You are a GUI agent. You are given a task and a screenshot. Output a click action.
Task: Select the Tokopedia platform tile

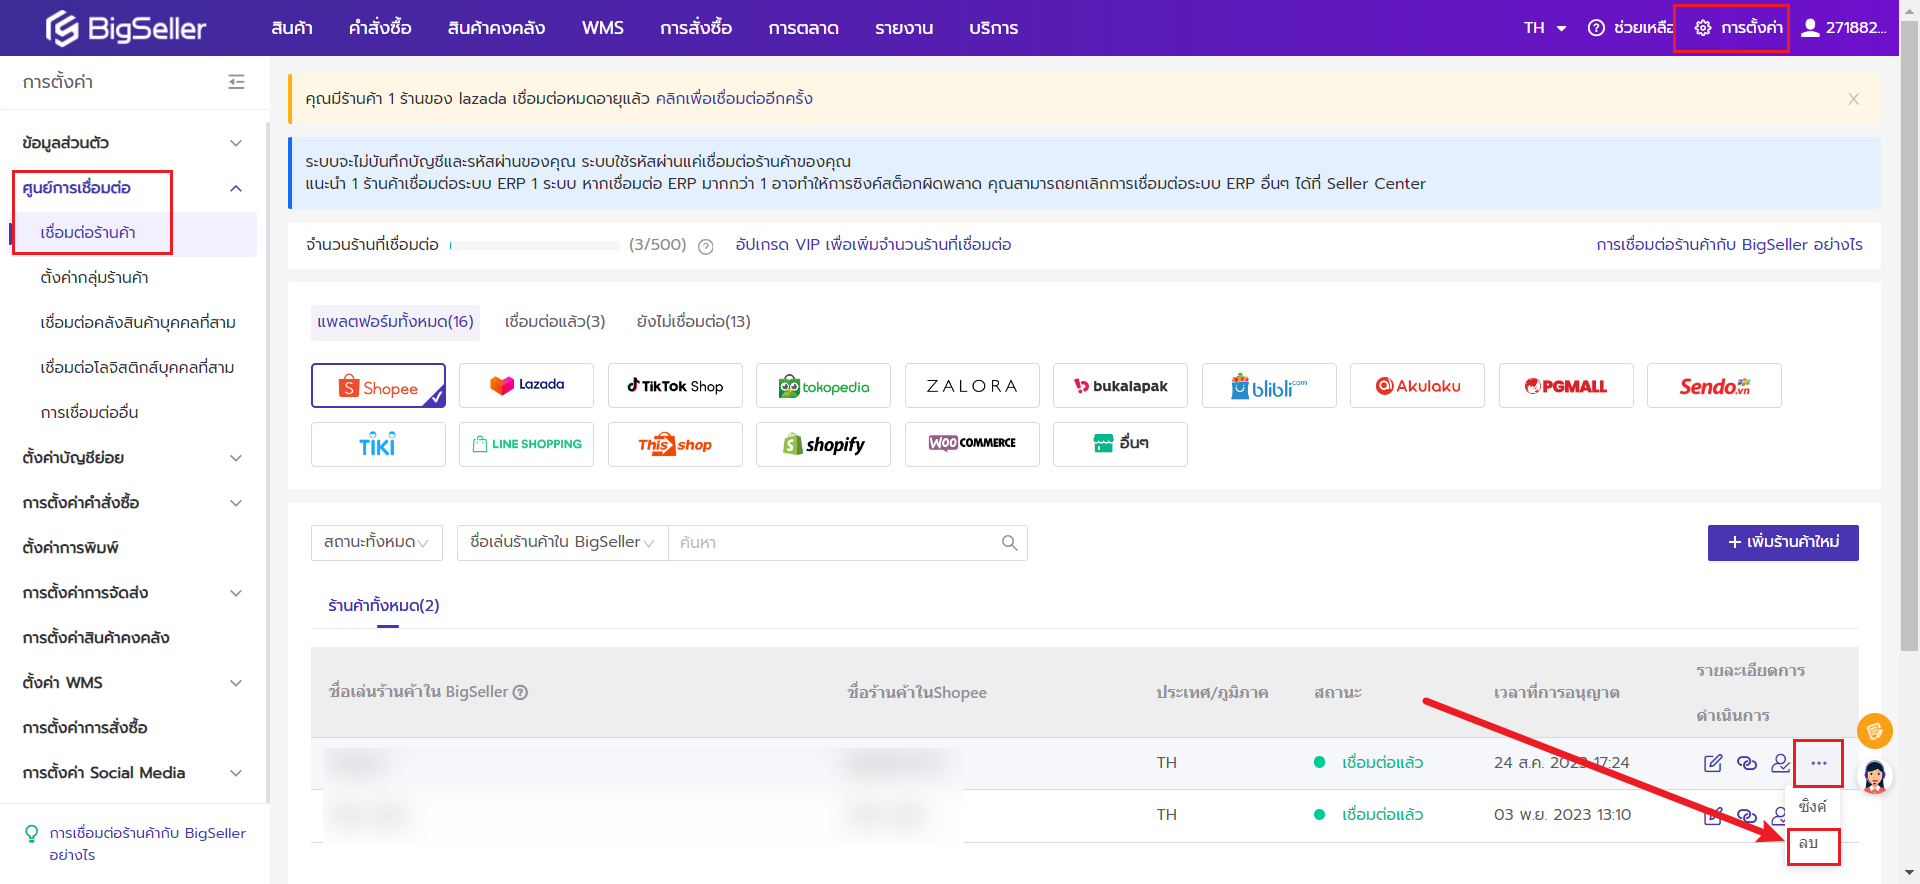pyautogui.click(x=823, y=386)
